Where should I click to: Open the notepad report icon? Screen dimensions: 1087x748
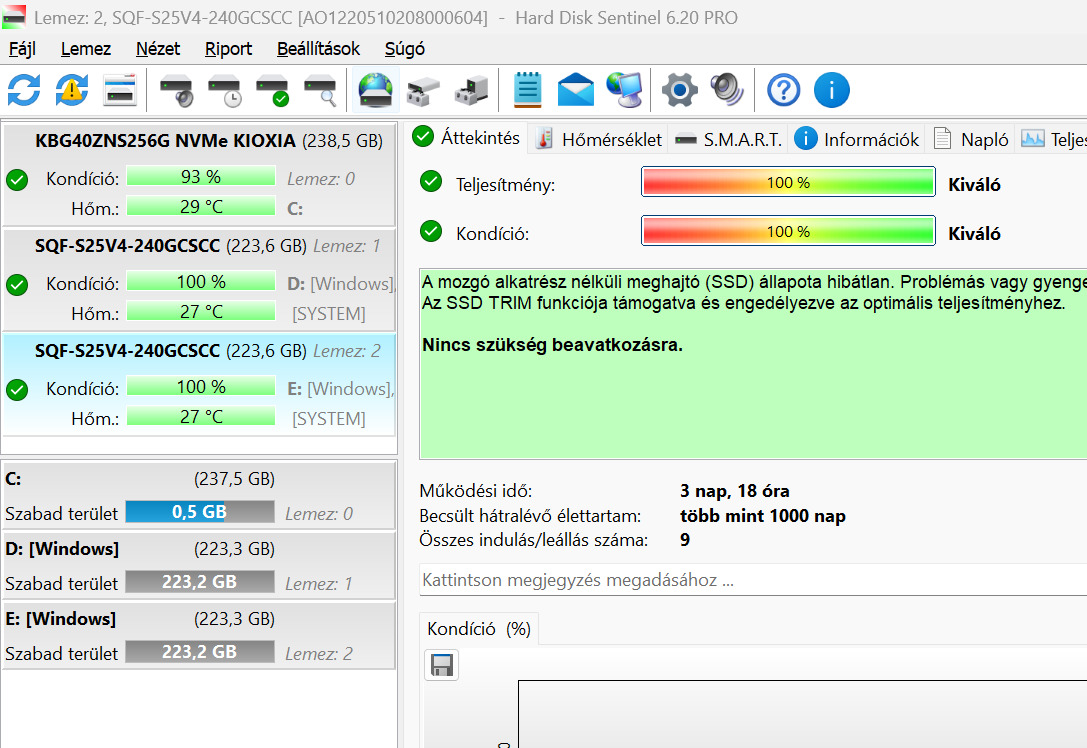[528, 90]
